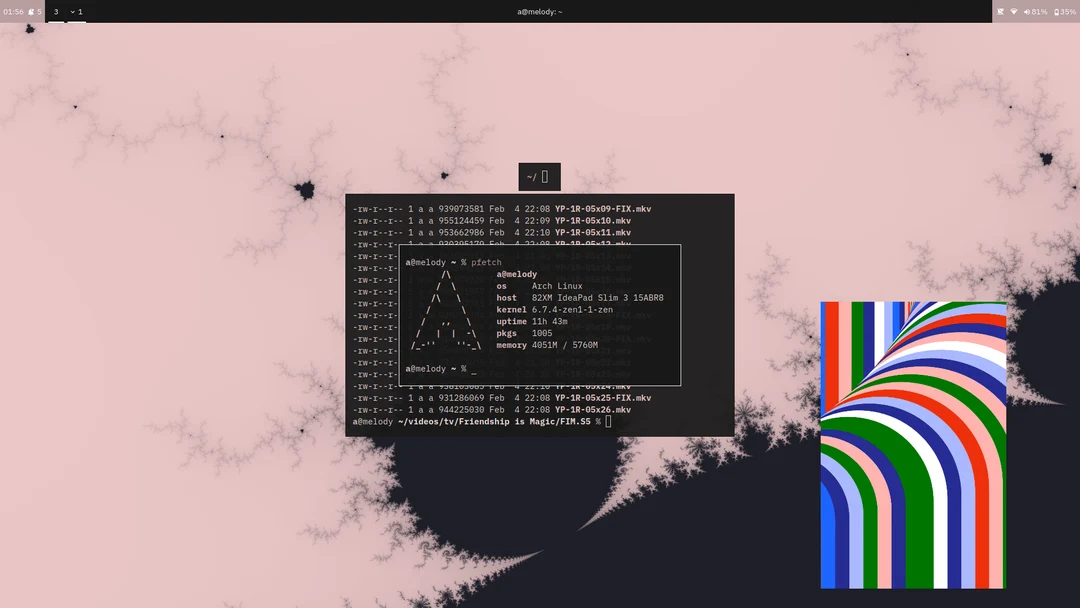Select workspace tag 3 in the bar

coord(56,11)
